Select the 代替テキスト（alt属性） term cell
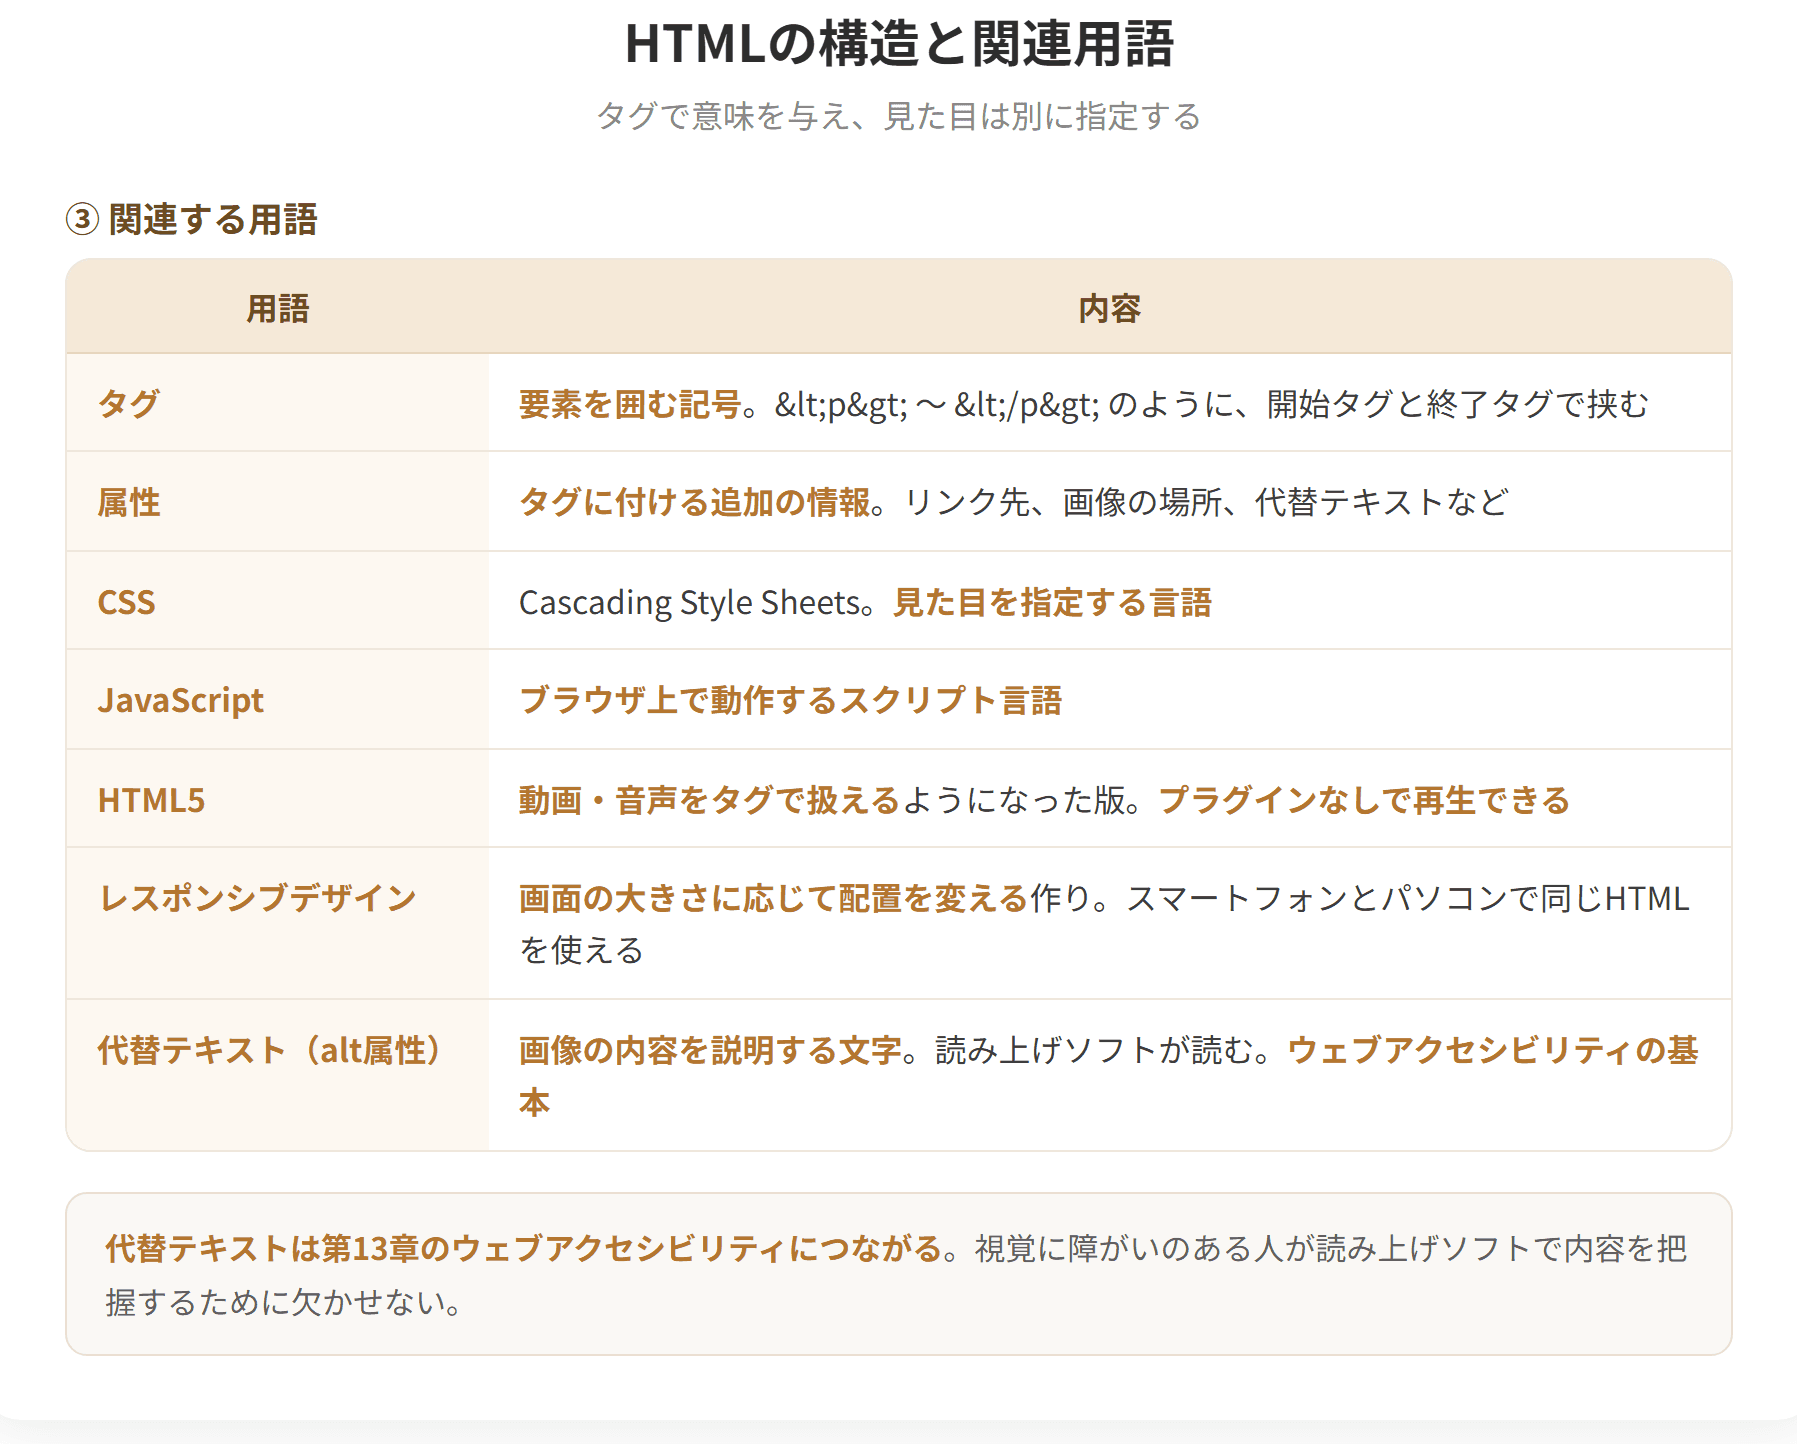Image resolution: width=1797 pixels, height=1444 pixels. (278, 1075)
